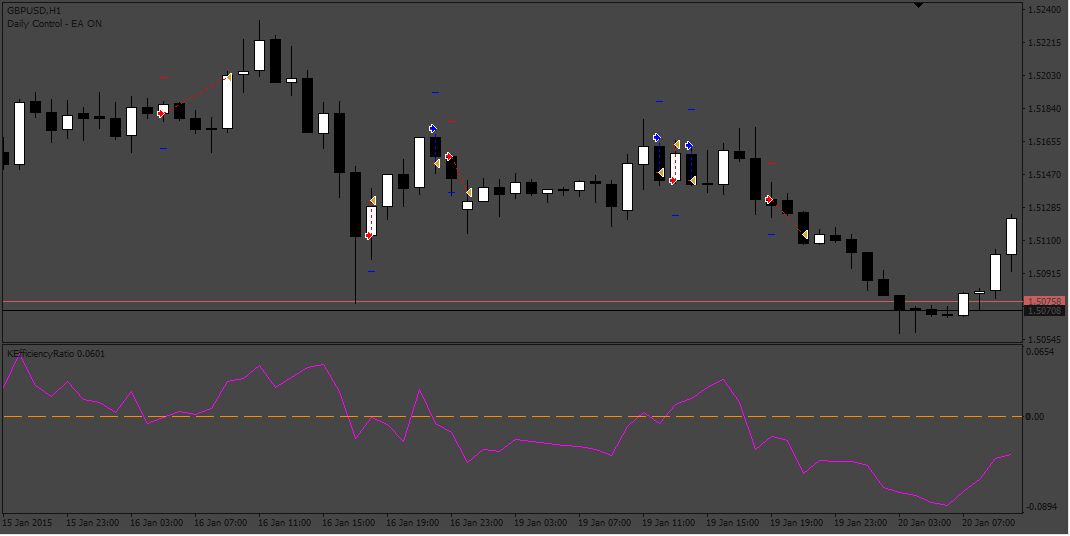Click the '16 Jan 19:00' time axis label

(x=413, y=522)
